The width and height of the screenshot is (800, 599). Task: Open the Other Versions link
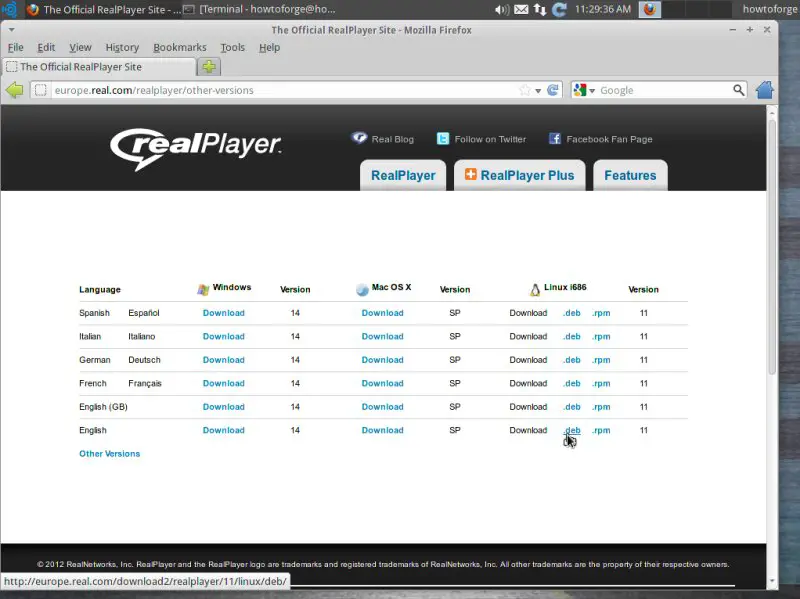tap(109, 454)
